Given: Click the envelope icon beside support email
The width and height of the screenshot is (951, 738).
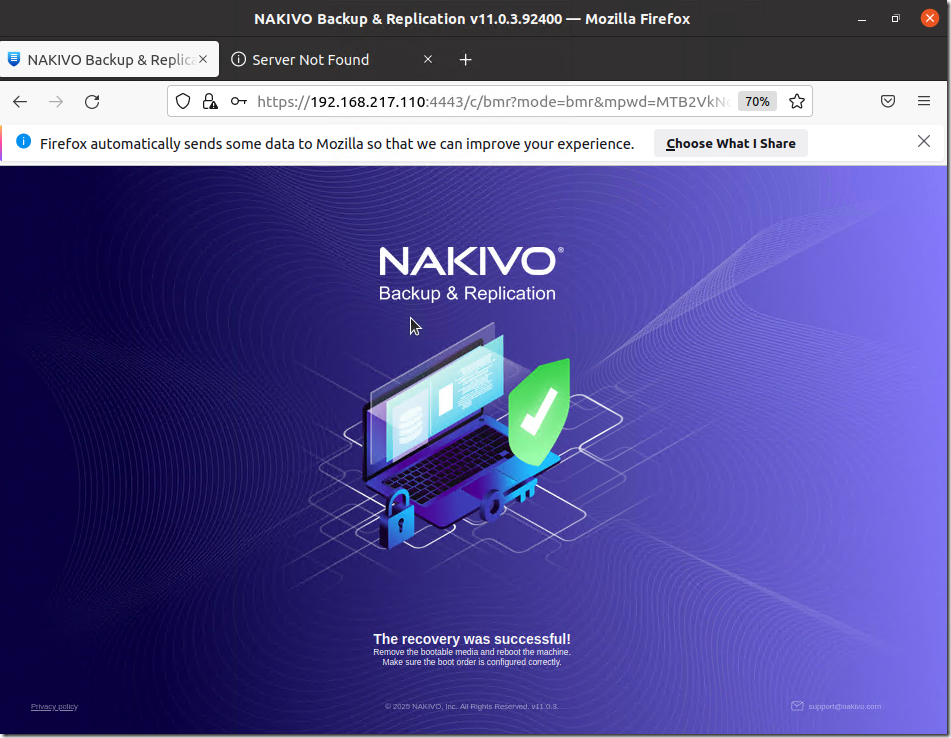Looking at the screenshot, I should click(x=797, y=706).
